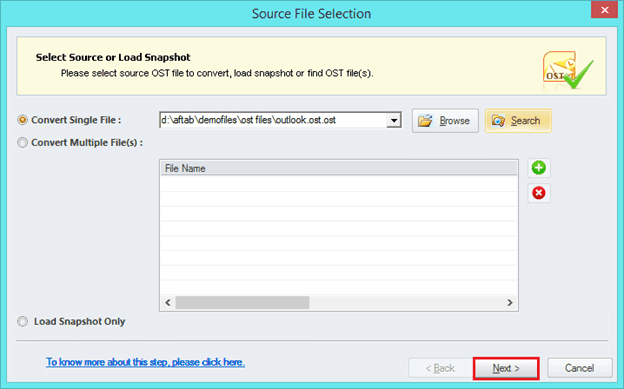The width and height of the screenshot is (624, 389).
Task: Click the horizontal scrollbar right arrow
Action: click(510, 303)
